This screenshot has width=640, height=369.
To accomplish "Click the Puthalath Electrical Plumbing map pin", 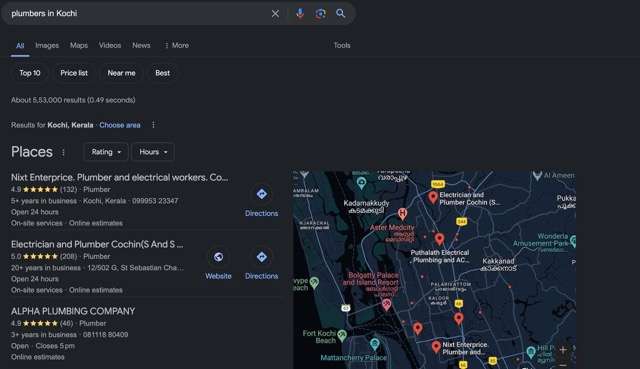I will click(439, 239).
